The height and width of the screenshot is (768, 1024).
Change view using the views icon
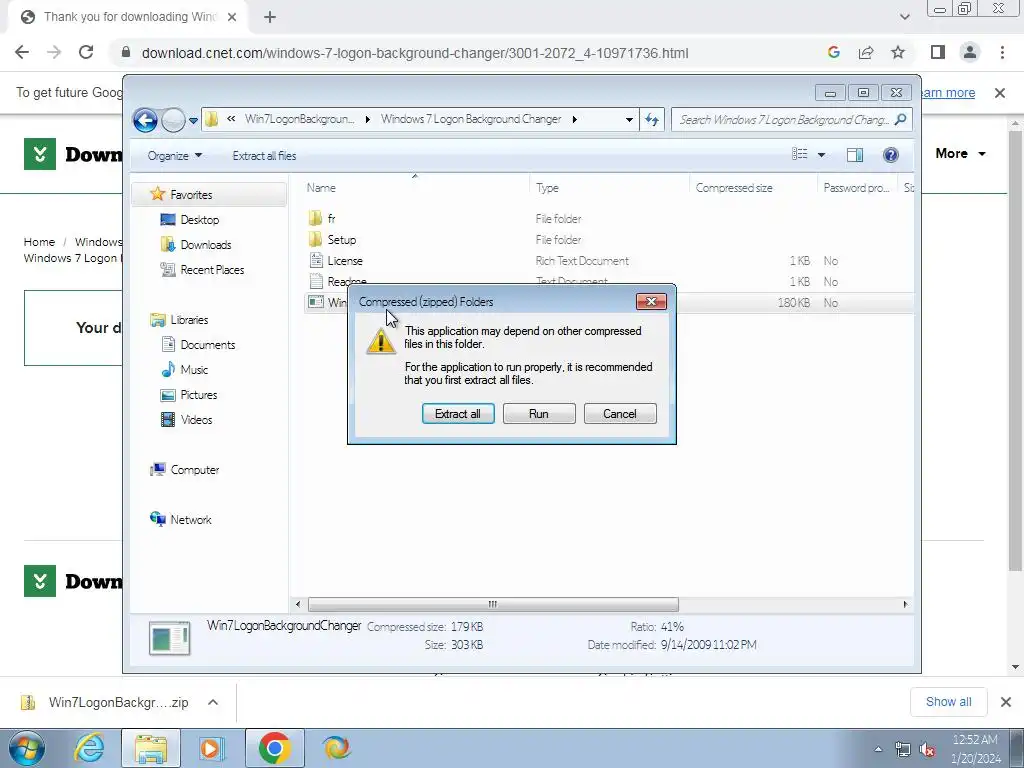click(800, 154)
